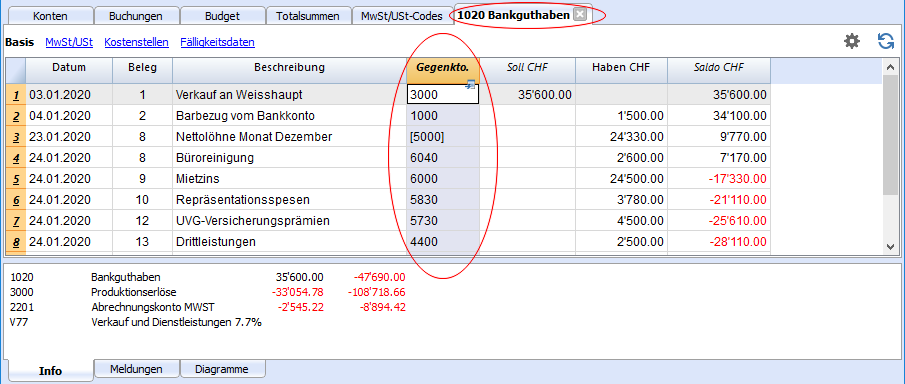The image size is (905, 384).
Task: Click the table's scroll up arrow
Action: (891, 66)
